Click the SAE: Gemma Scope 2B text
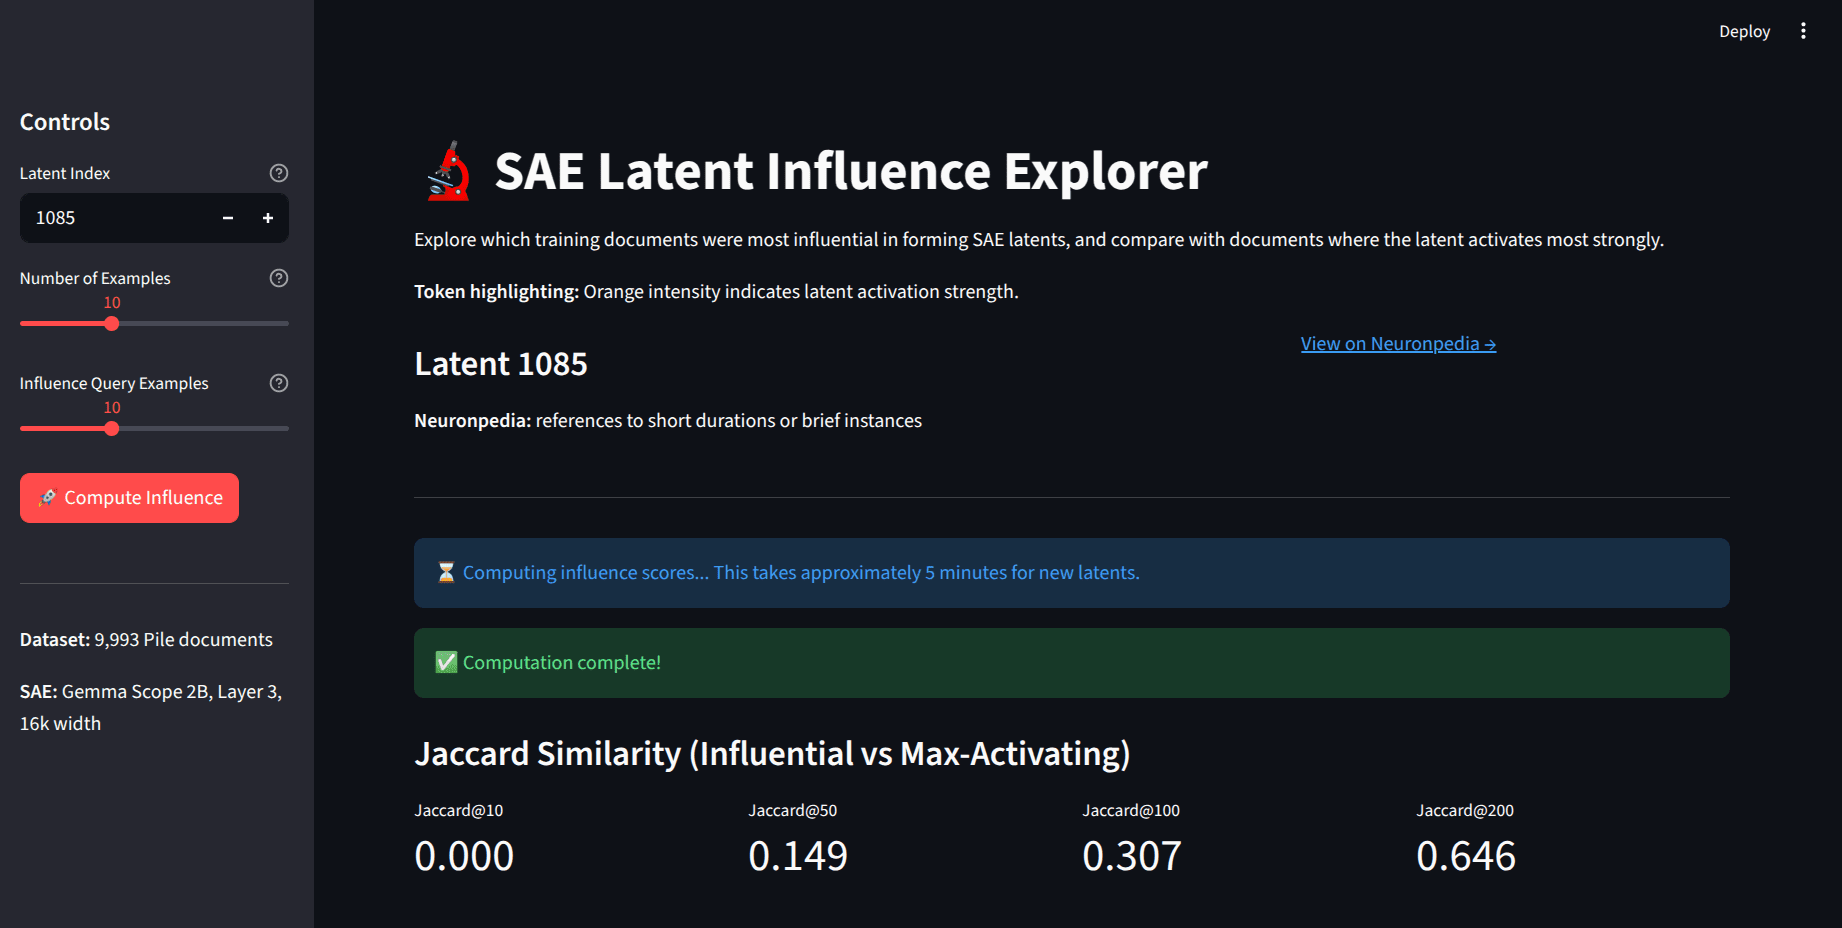This screenshot has height=928, width=1842. (x=151, y=707)
